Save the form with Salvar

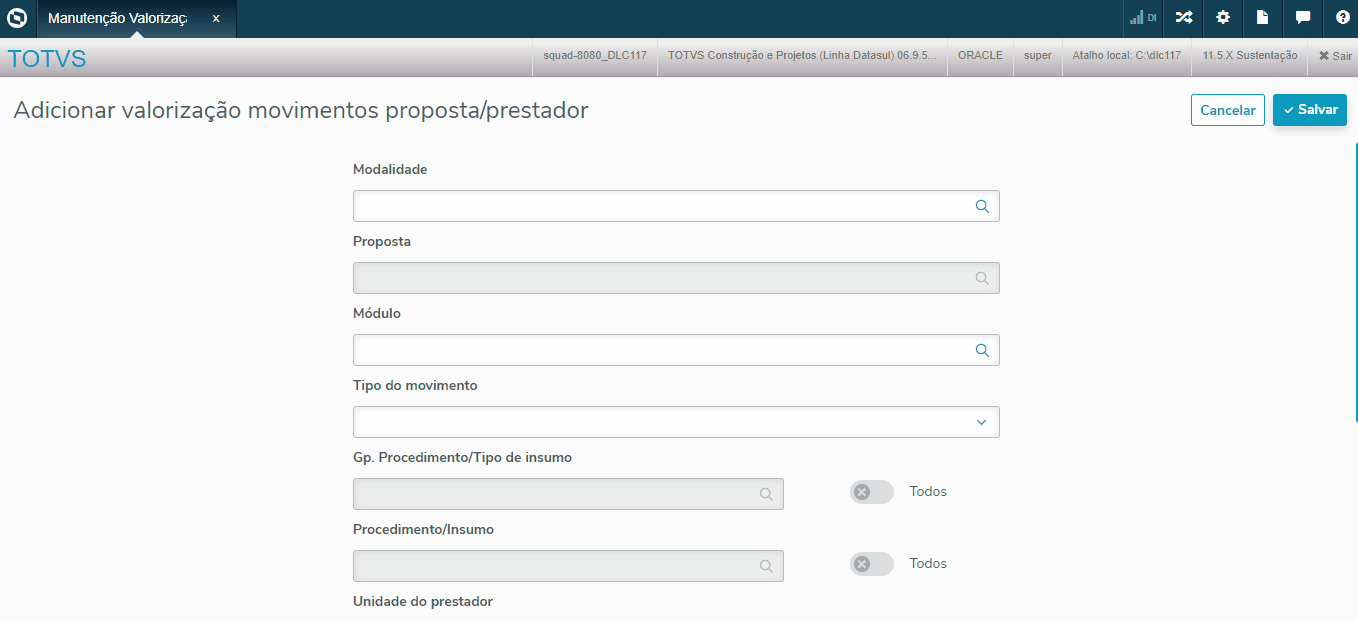point(1310,110)
